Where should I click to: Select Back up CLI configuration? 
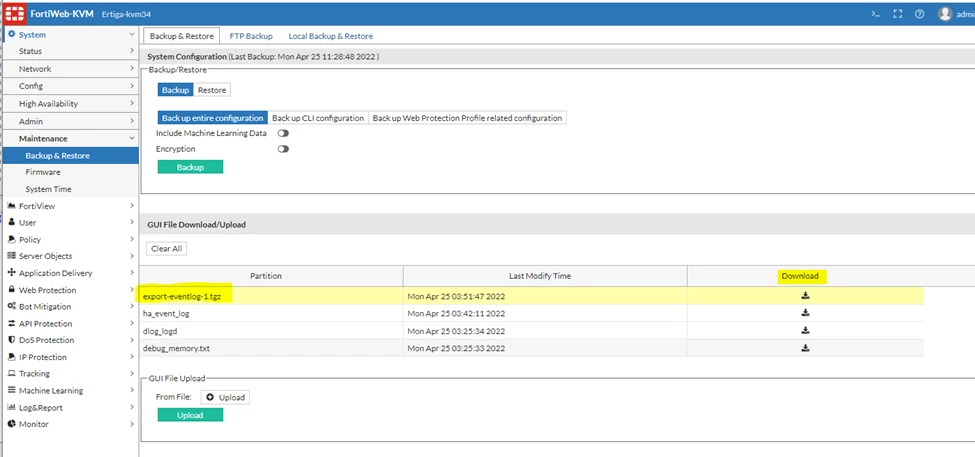[x=318, y=118]
